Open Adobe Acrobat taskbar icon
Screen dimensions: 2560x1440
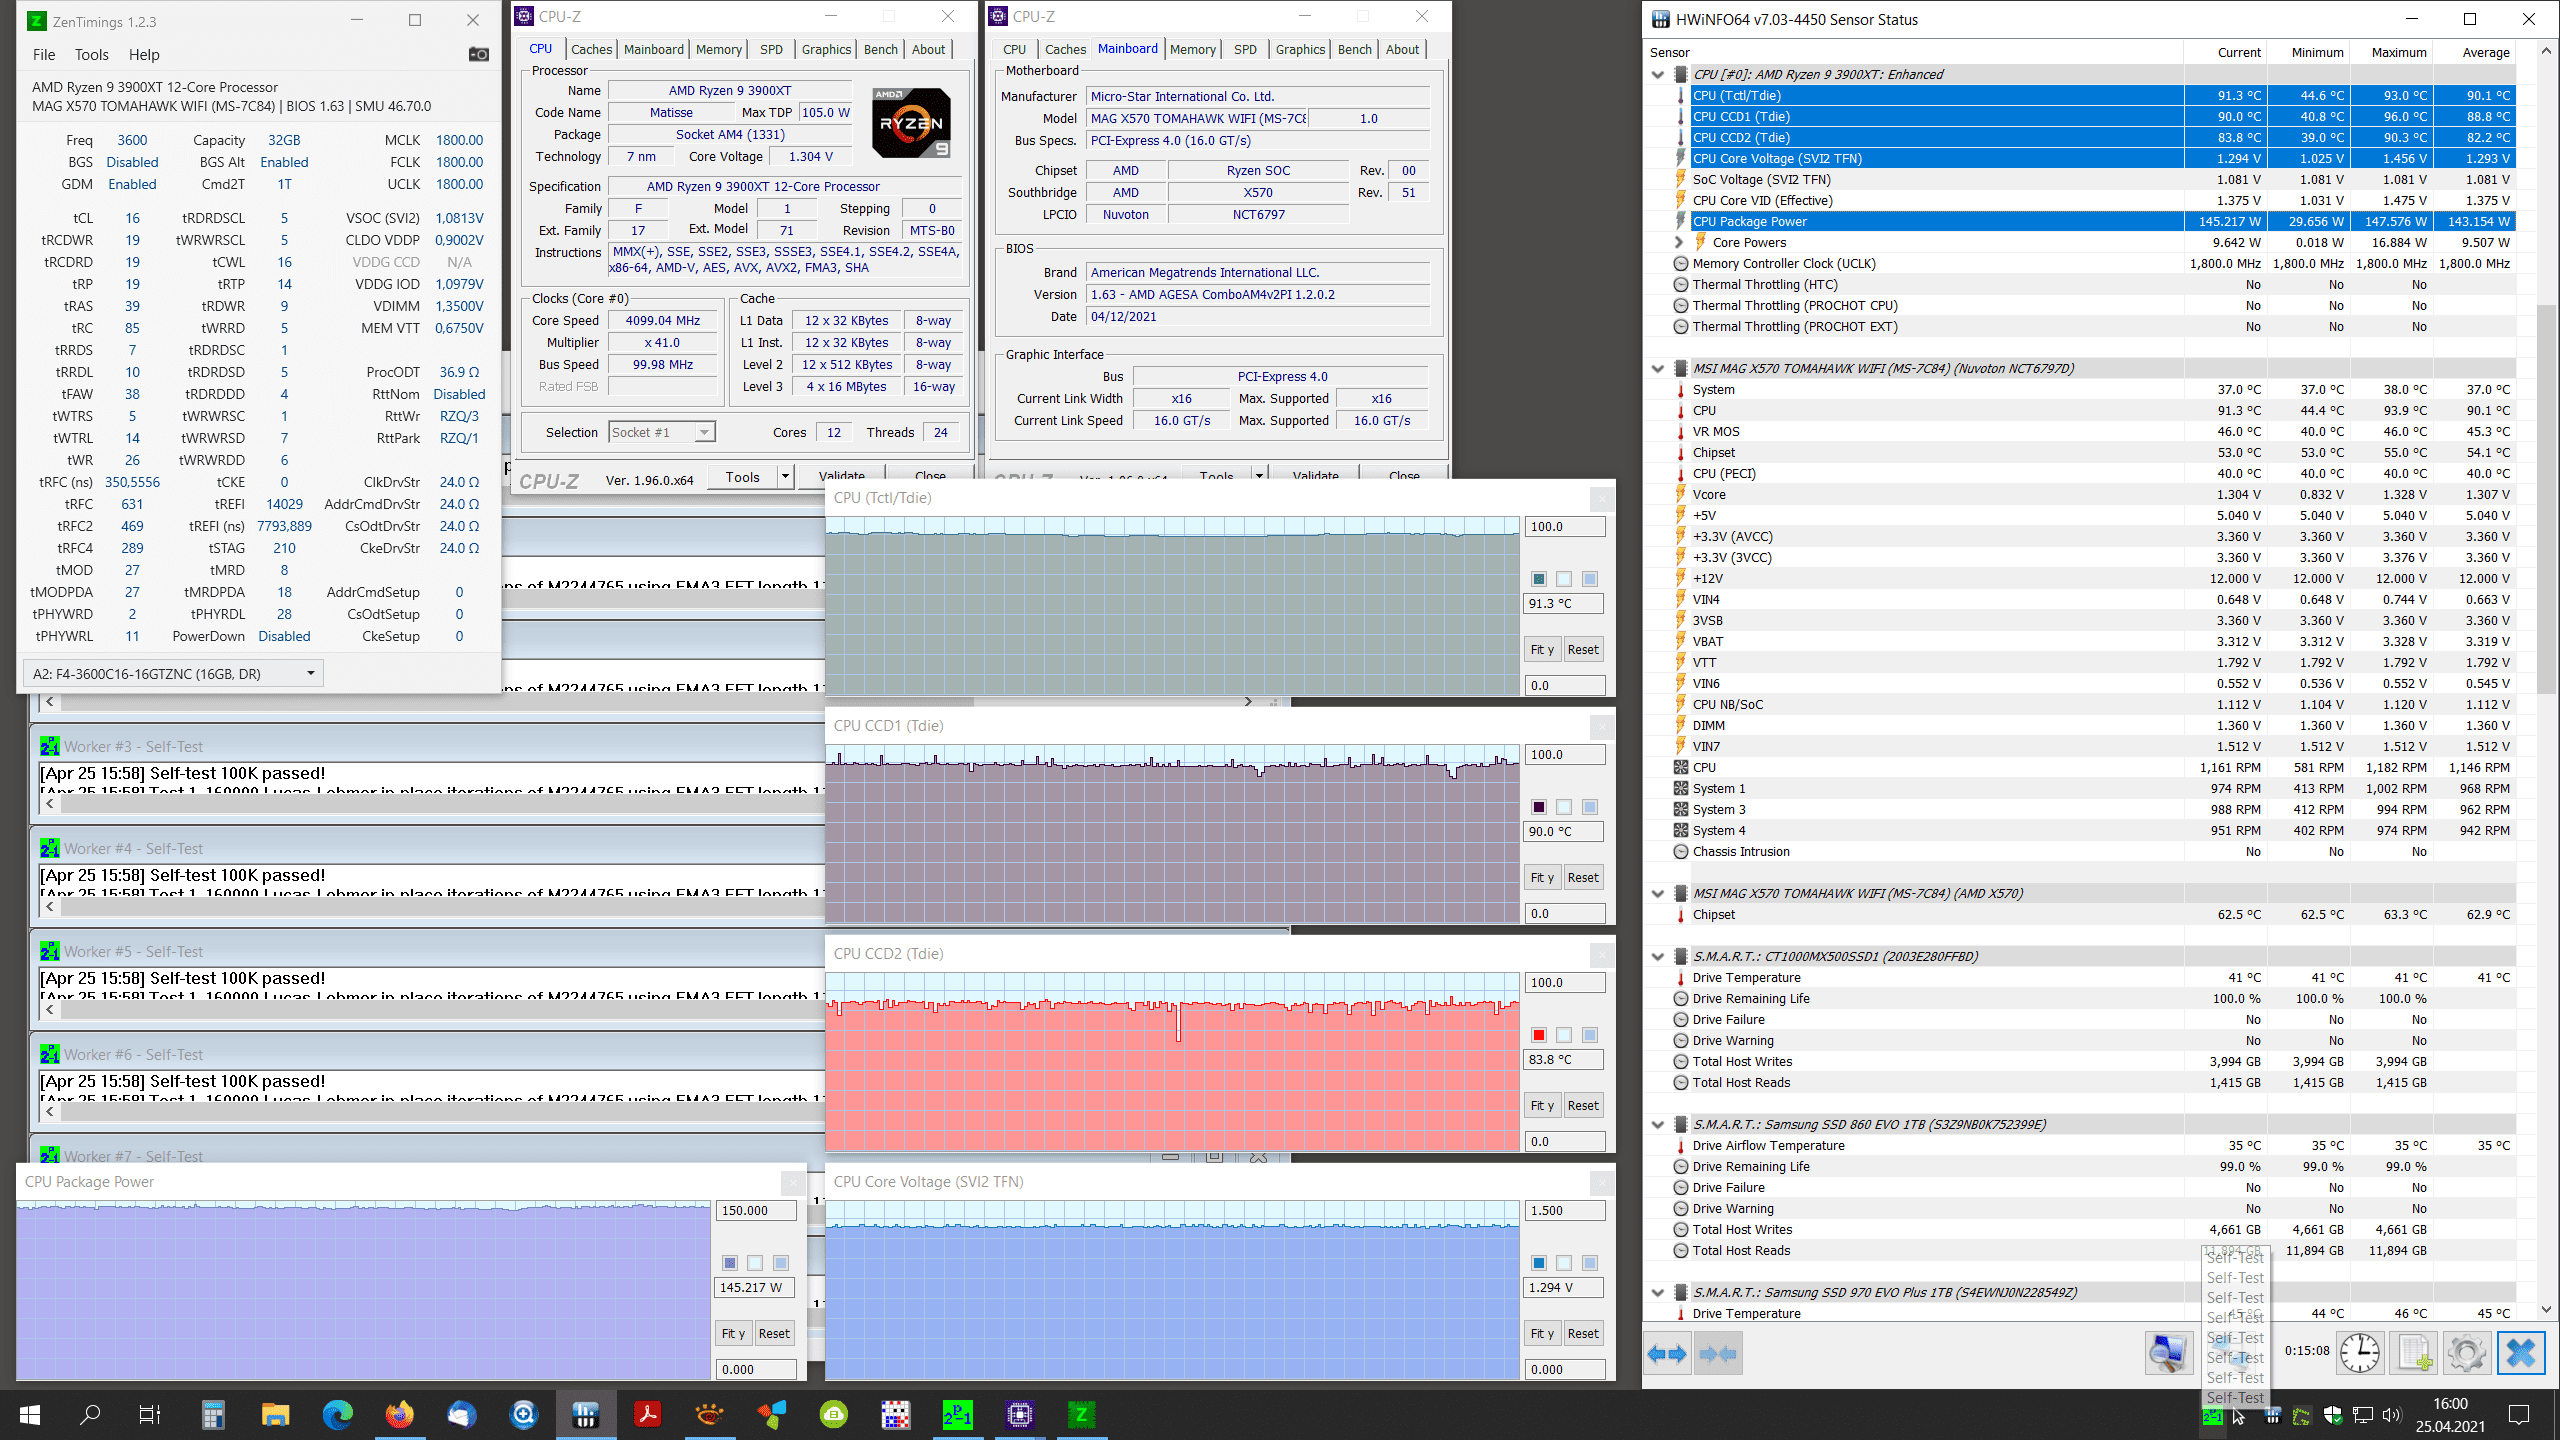pyautogui.click(x=647, y=1414)
